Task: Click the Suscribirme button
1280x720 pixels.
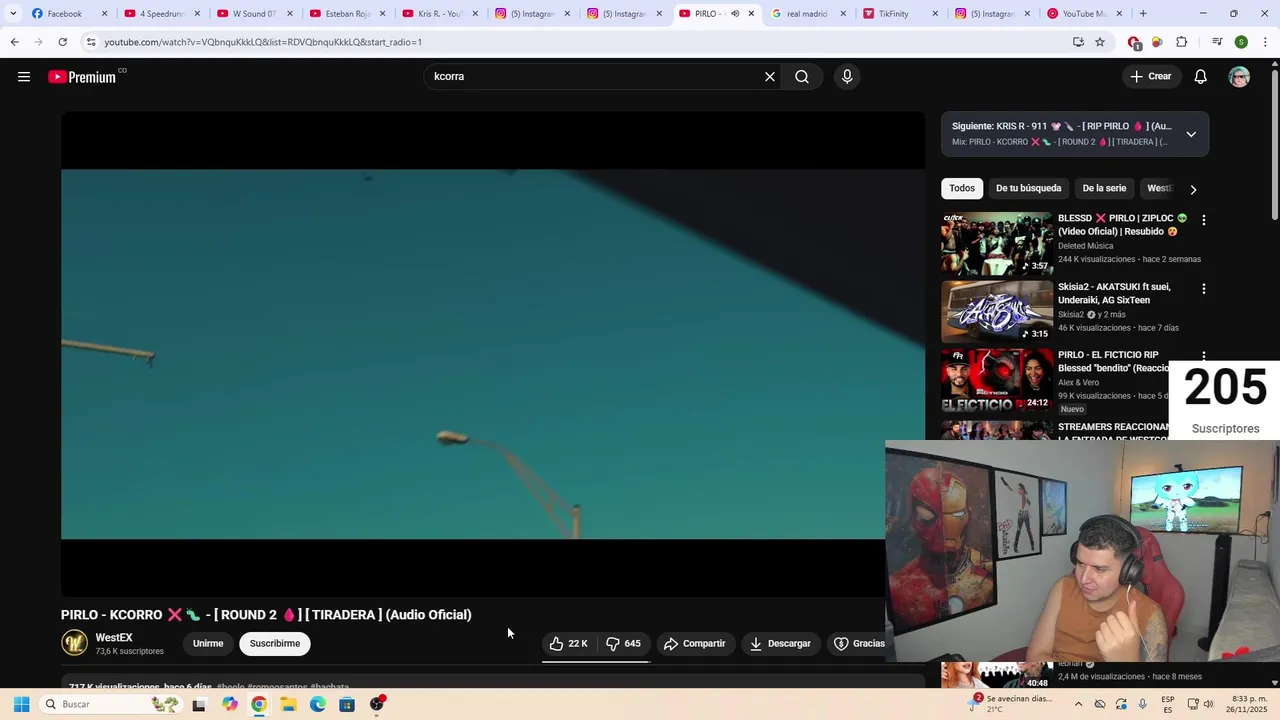Action: pyautogui.click(x=275, y=644)
